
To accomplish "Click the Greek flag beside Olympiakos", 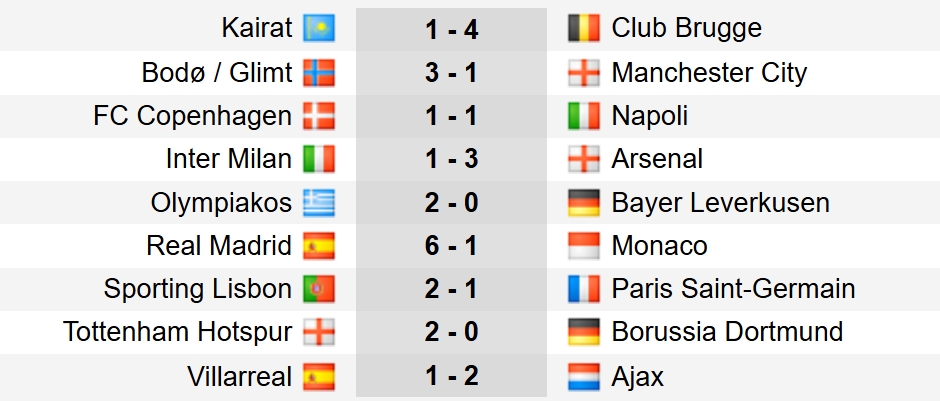I will tap(319, 203).
